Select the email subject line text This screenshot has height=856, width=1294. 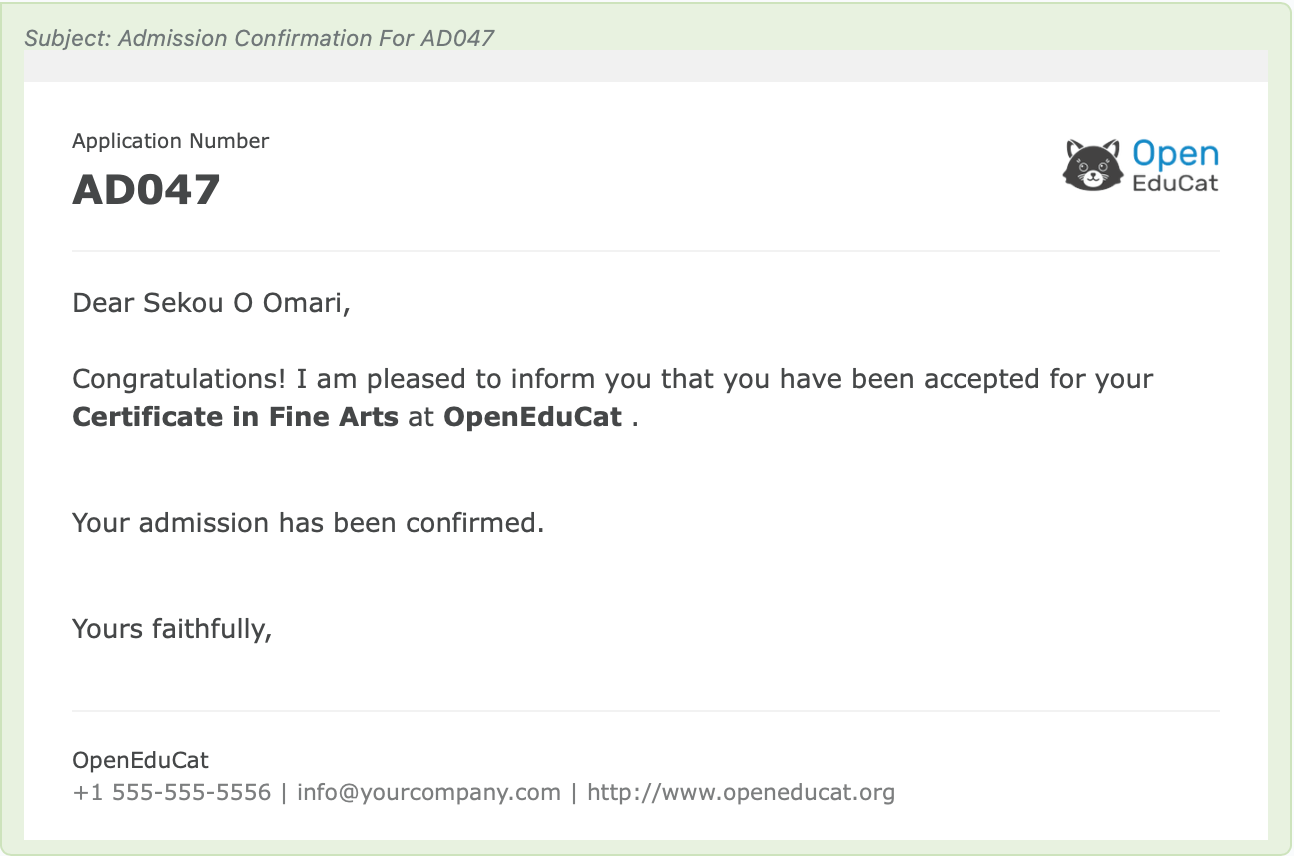click(260, 38)
